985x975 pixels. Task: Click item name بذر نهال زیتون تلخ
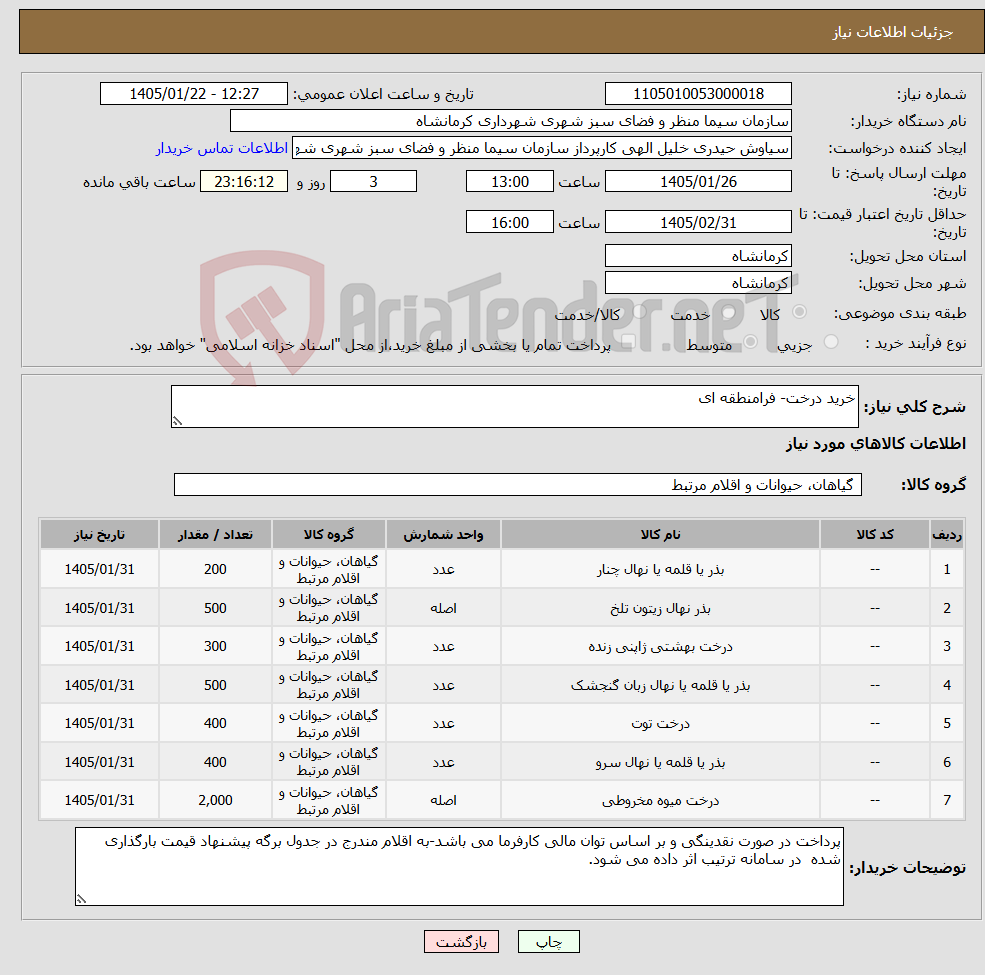click(660, 608)
